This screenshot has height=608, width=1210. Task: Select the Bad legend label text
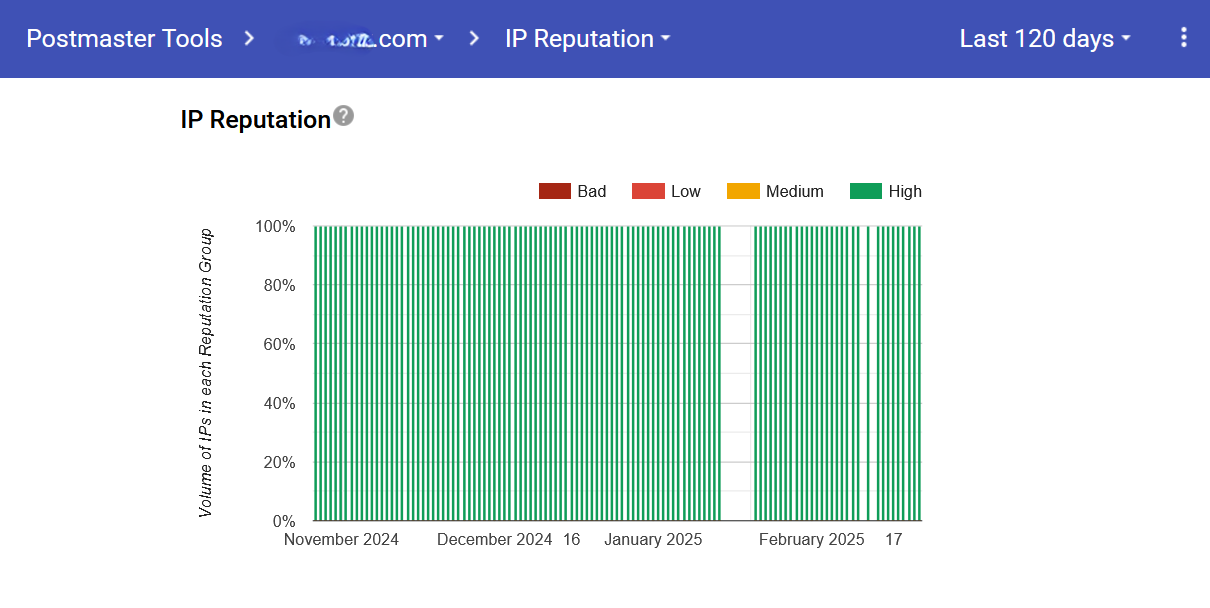[592, 191]
